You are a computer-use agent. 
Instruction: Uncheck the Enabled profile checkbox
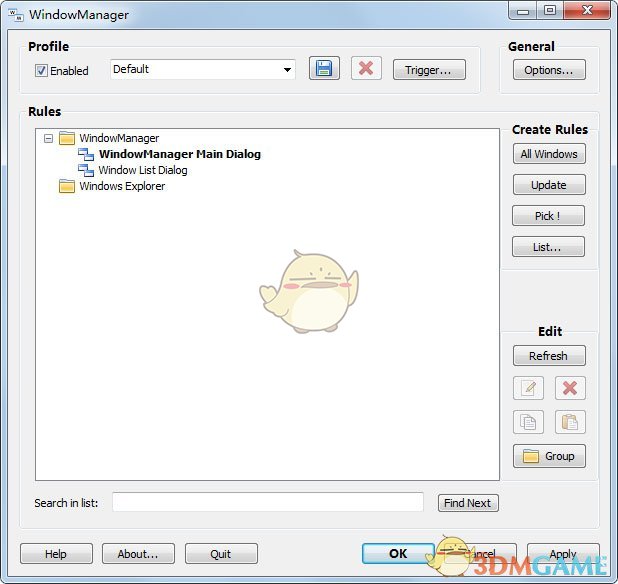point(41,71)
